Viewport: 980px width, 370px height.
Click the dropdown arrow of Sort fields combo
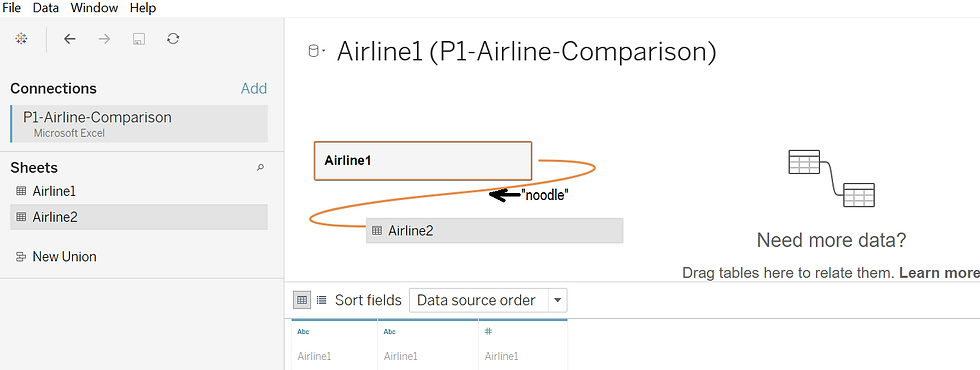pyautogui.click(x=558, y=301)
